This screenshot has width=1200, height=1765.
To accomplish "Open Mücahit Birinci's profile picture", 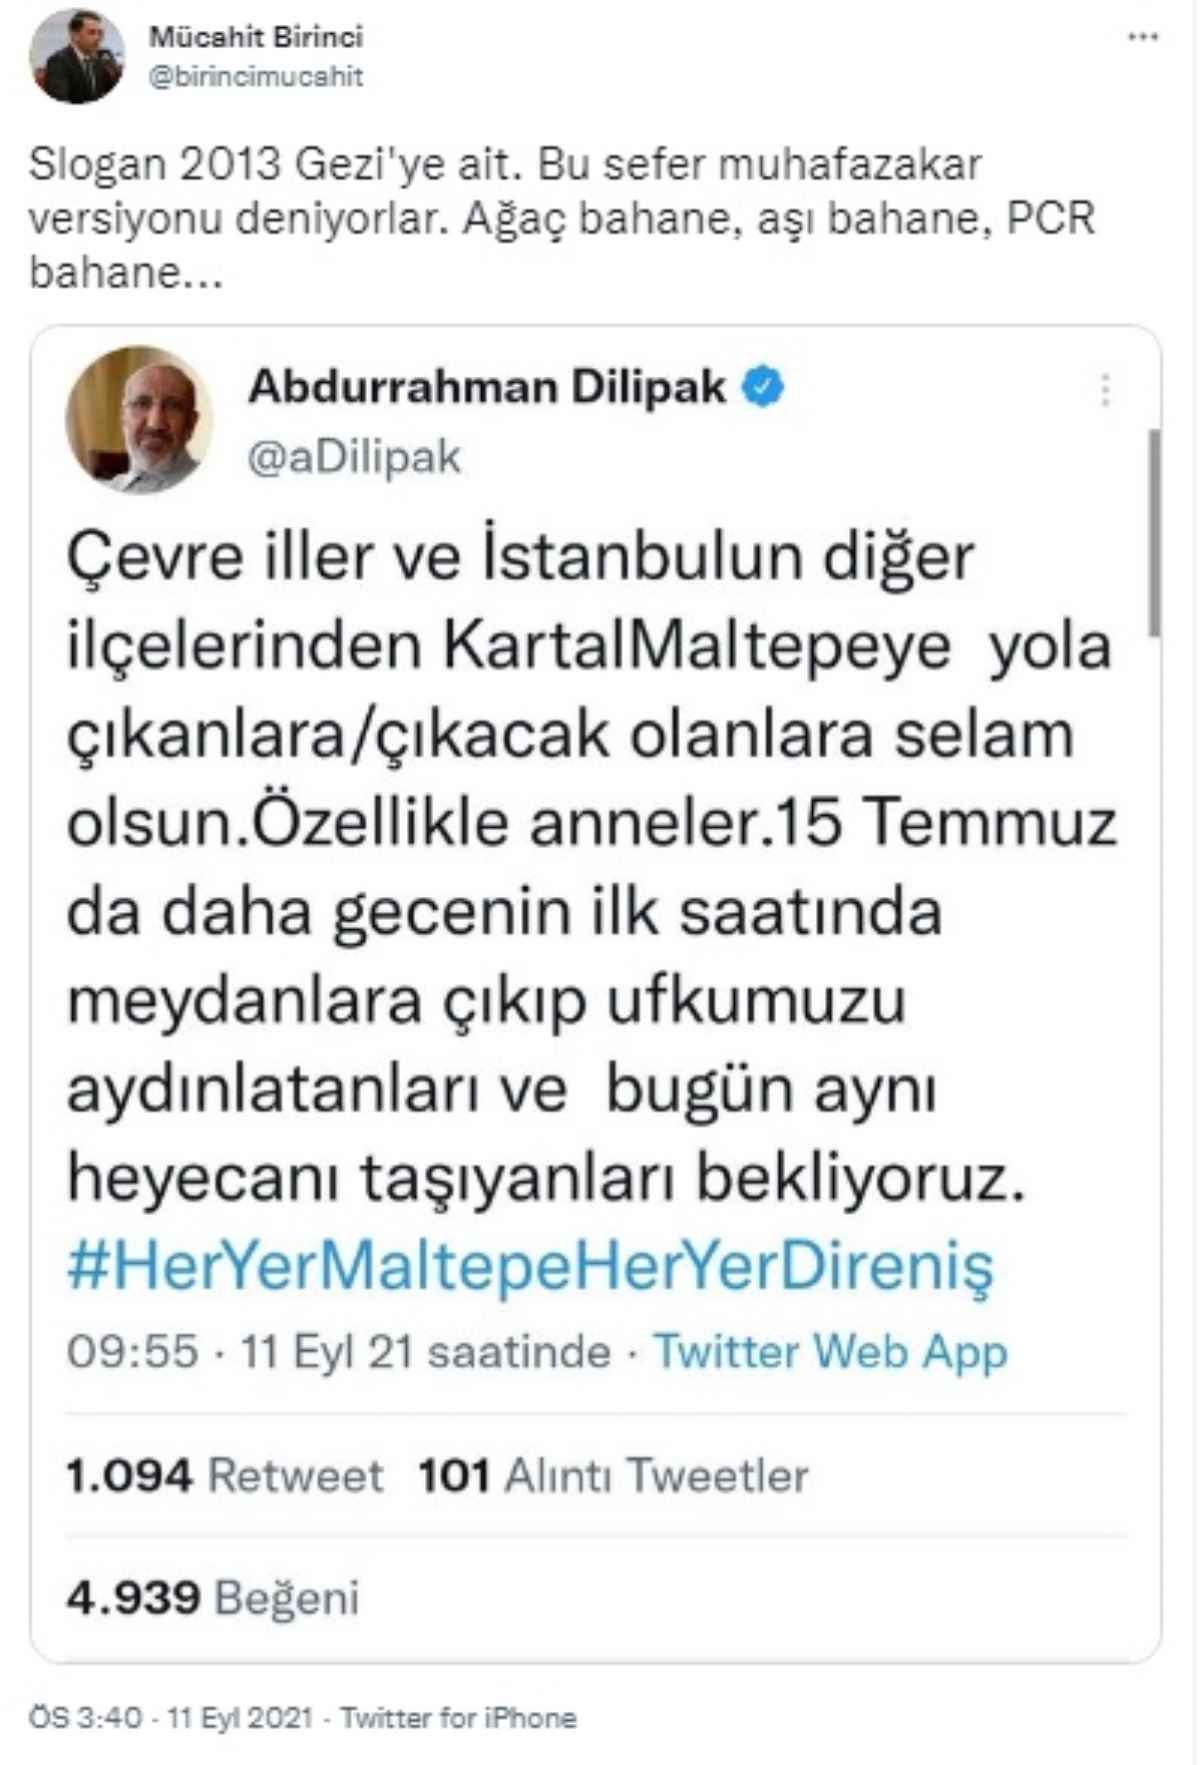I will pos(78,56).
